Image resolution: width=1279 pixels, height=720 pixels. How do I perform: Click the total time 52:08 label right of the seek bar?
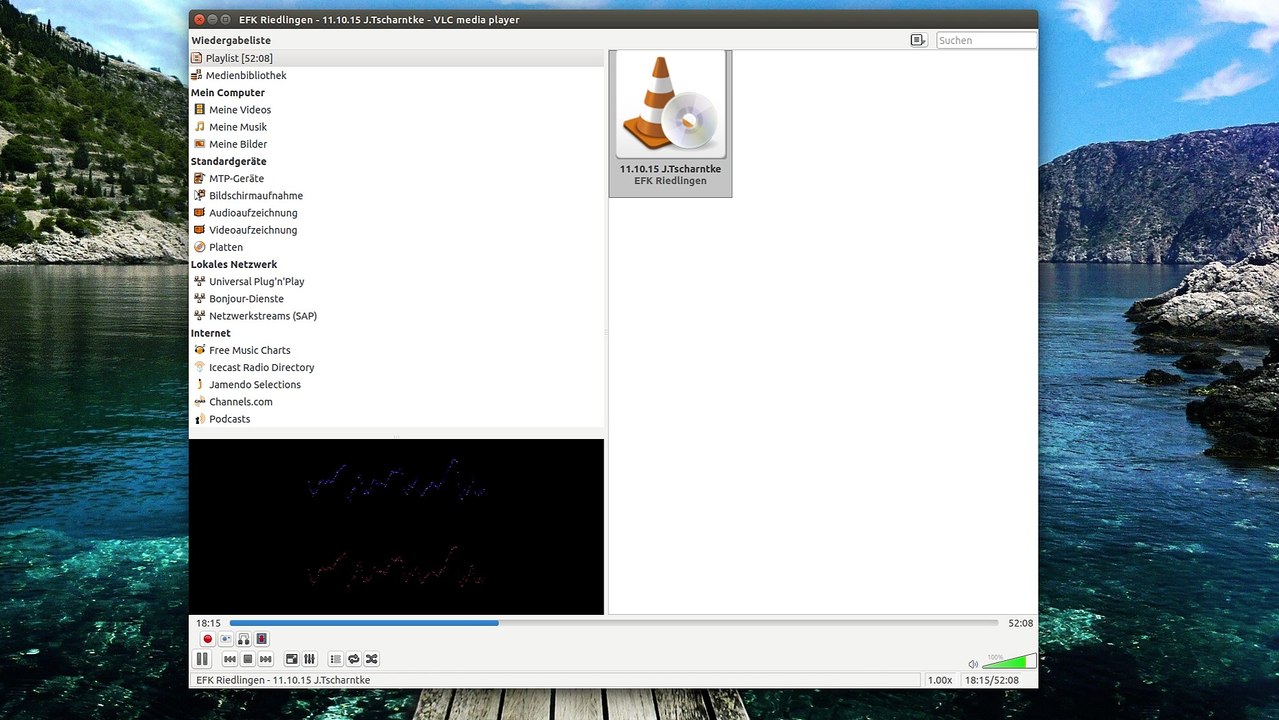pos(1020,623)
